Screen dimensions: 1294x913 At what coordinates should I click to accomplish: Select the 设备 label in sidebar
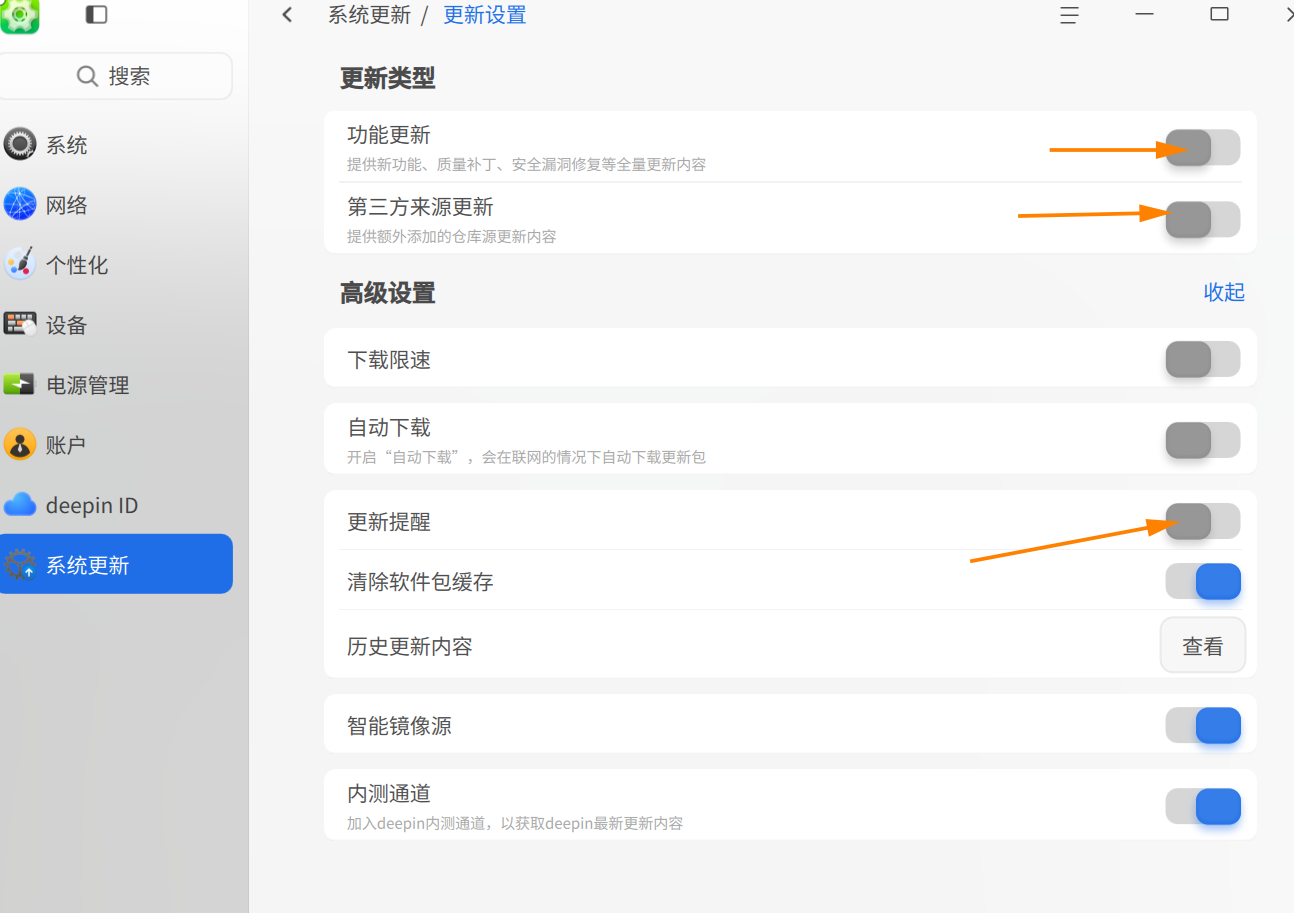[x=67, y=325]
